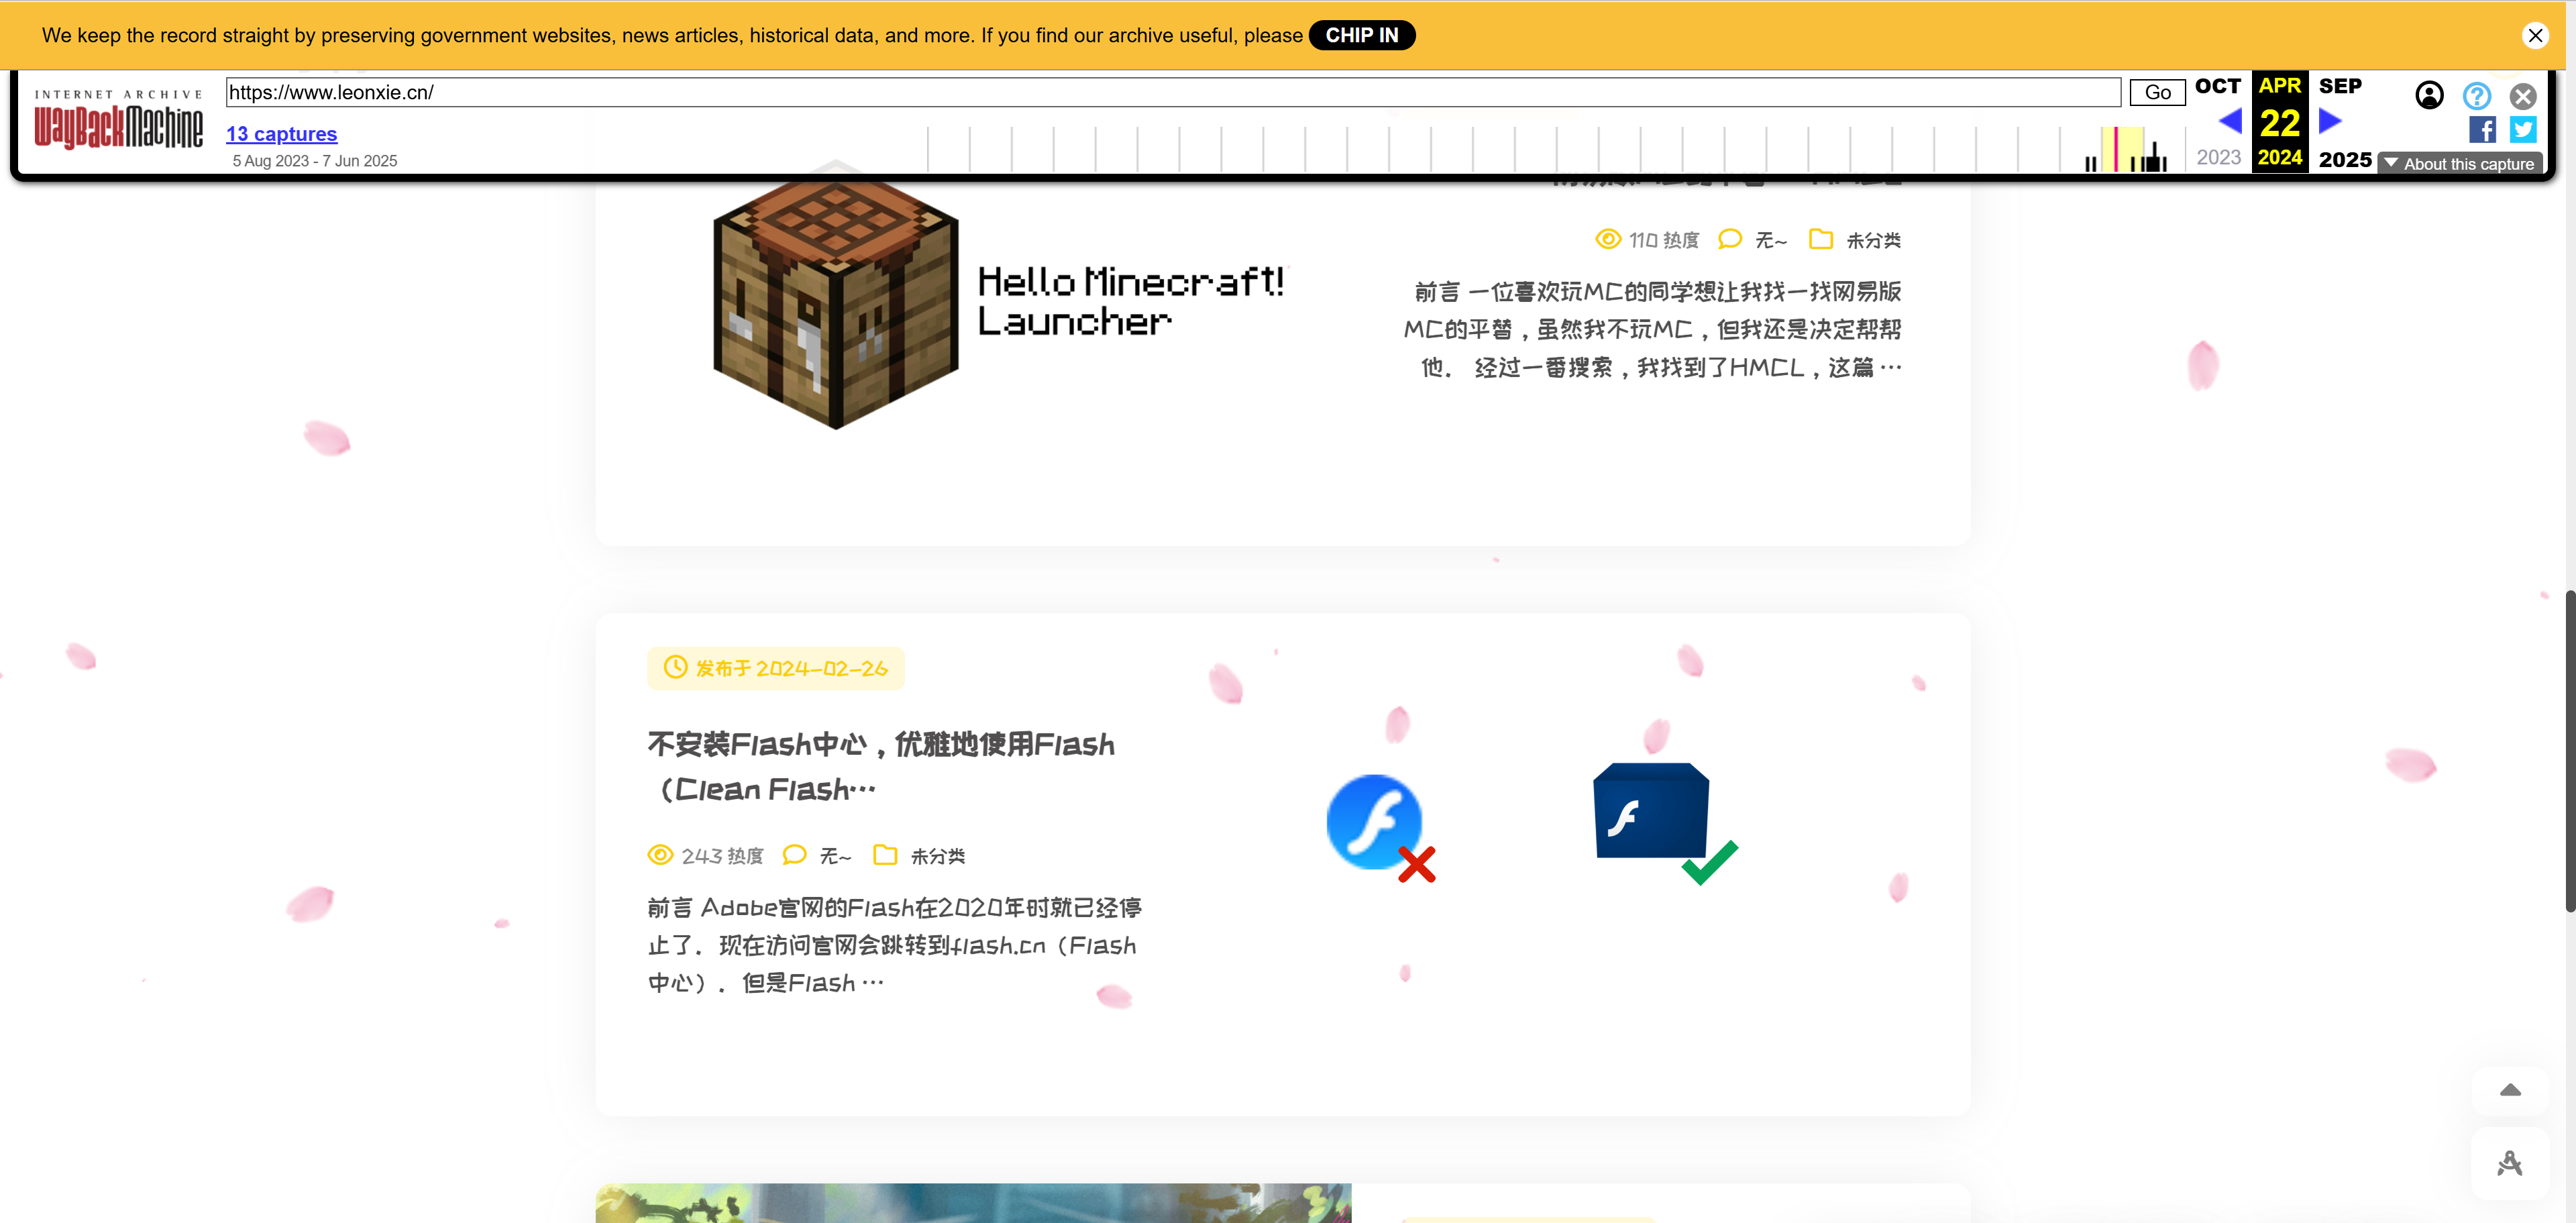Click folder icon in HMCL post
Image resolution: width=2576 pixels, height=1223 pixels.
(x=1820, y=239)
